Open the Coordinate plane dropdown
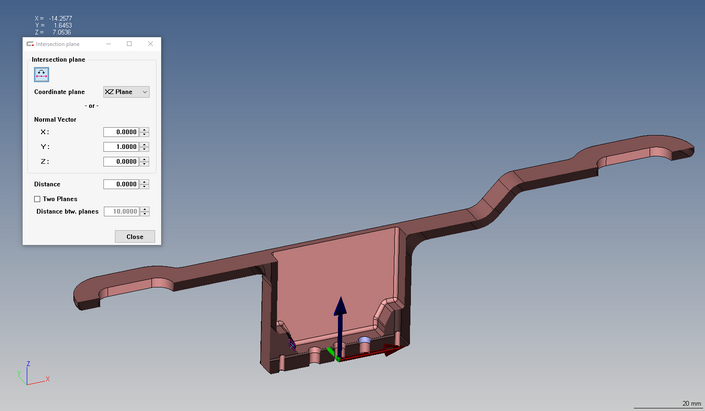This screenshot has height=411, width=705. click(x=126, y=92)
